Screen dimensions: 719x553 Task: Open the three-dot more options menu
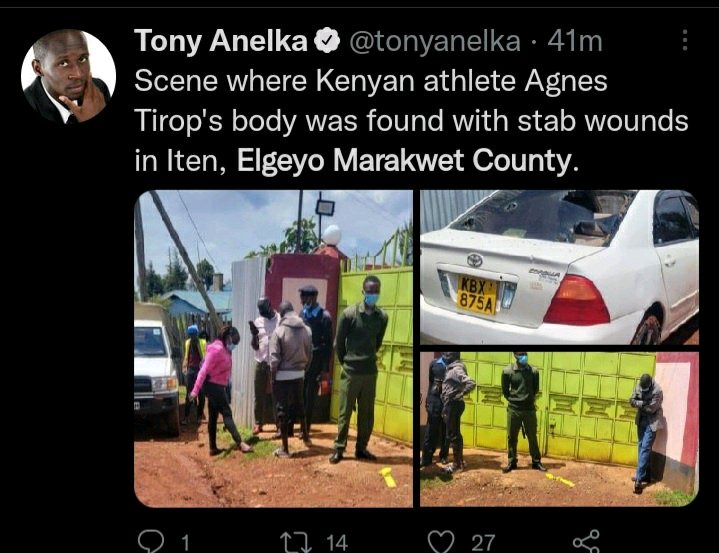click(x=685, y=40)
